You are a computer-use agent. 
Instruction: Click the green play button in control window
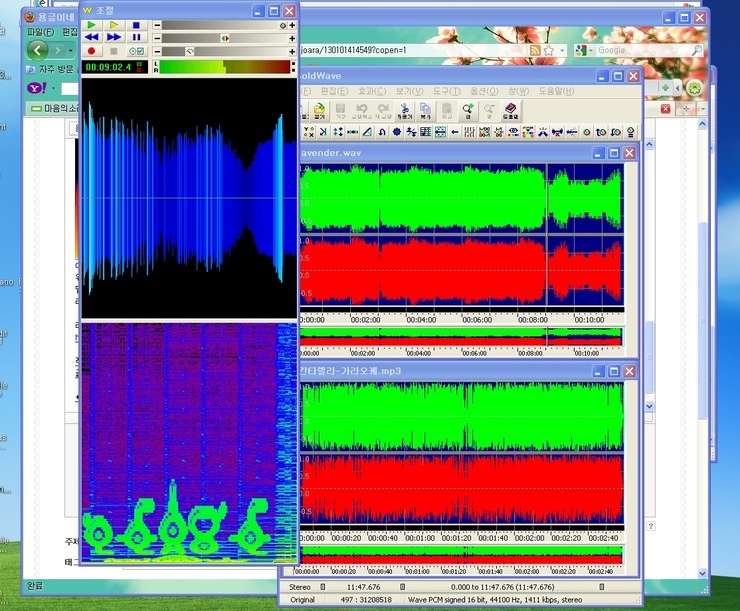[x=92, y=25]
